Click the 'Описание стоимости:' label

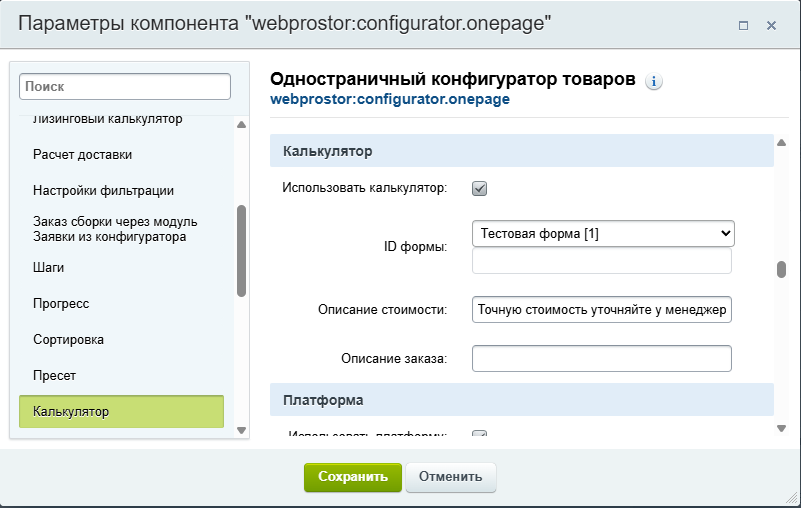(382, 310)
